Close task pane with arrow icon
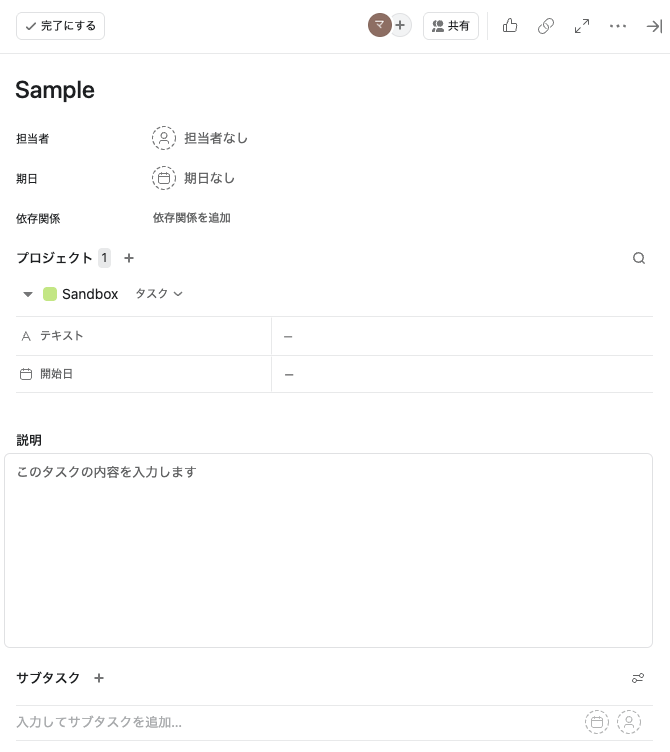The image size is (670, 752). pyautogui.click(x=654, y=26)
